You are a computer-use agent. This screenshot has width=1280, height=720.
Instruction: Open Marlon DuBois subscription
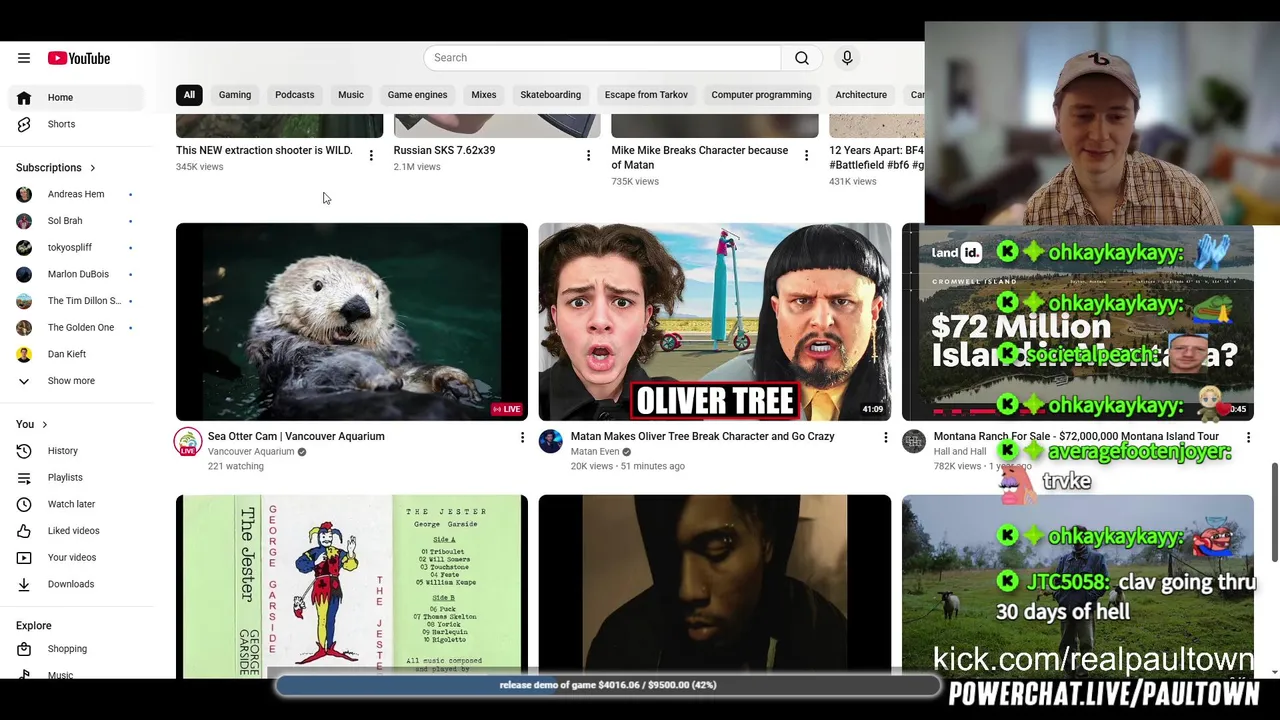click(77, 274)
